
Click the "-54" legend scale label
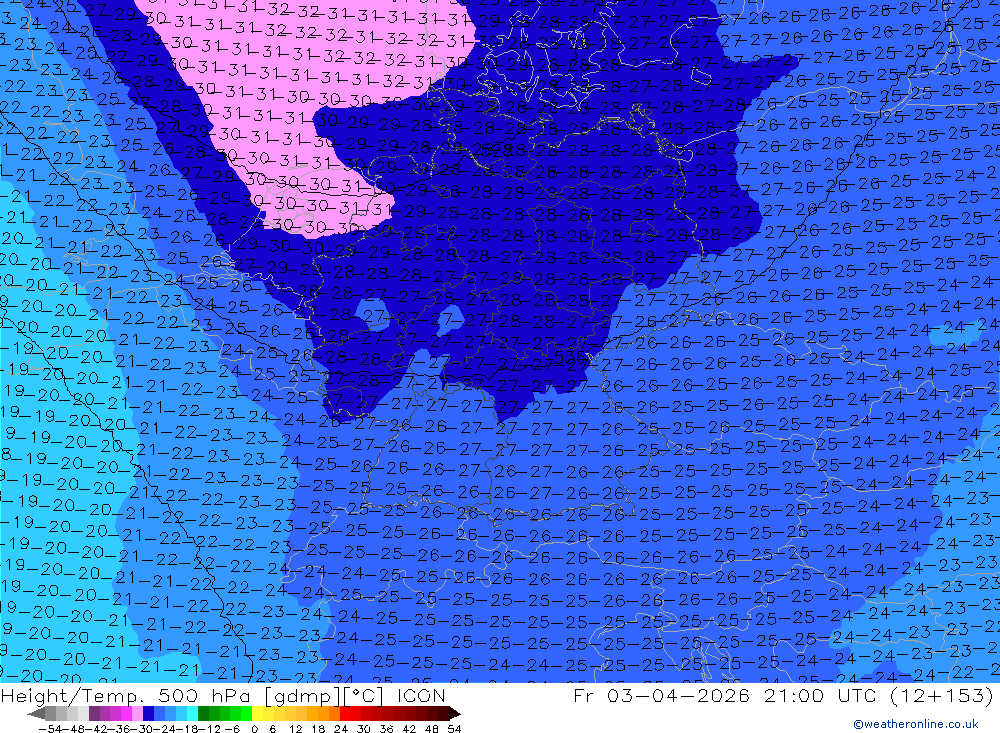50,729
